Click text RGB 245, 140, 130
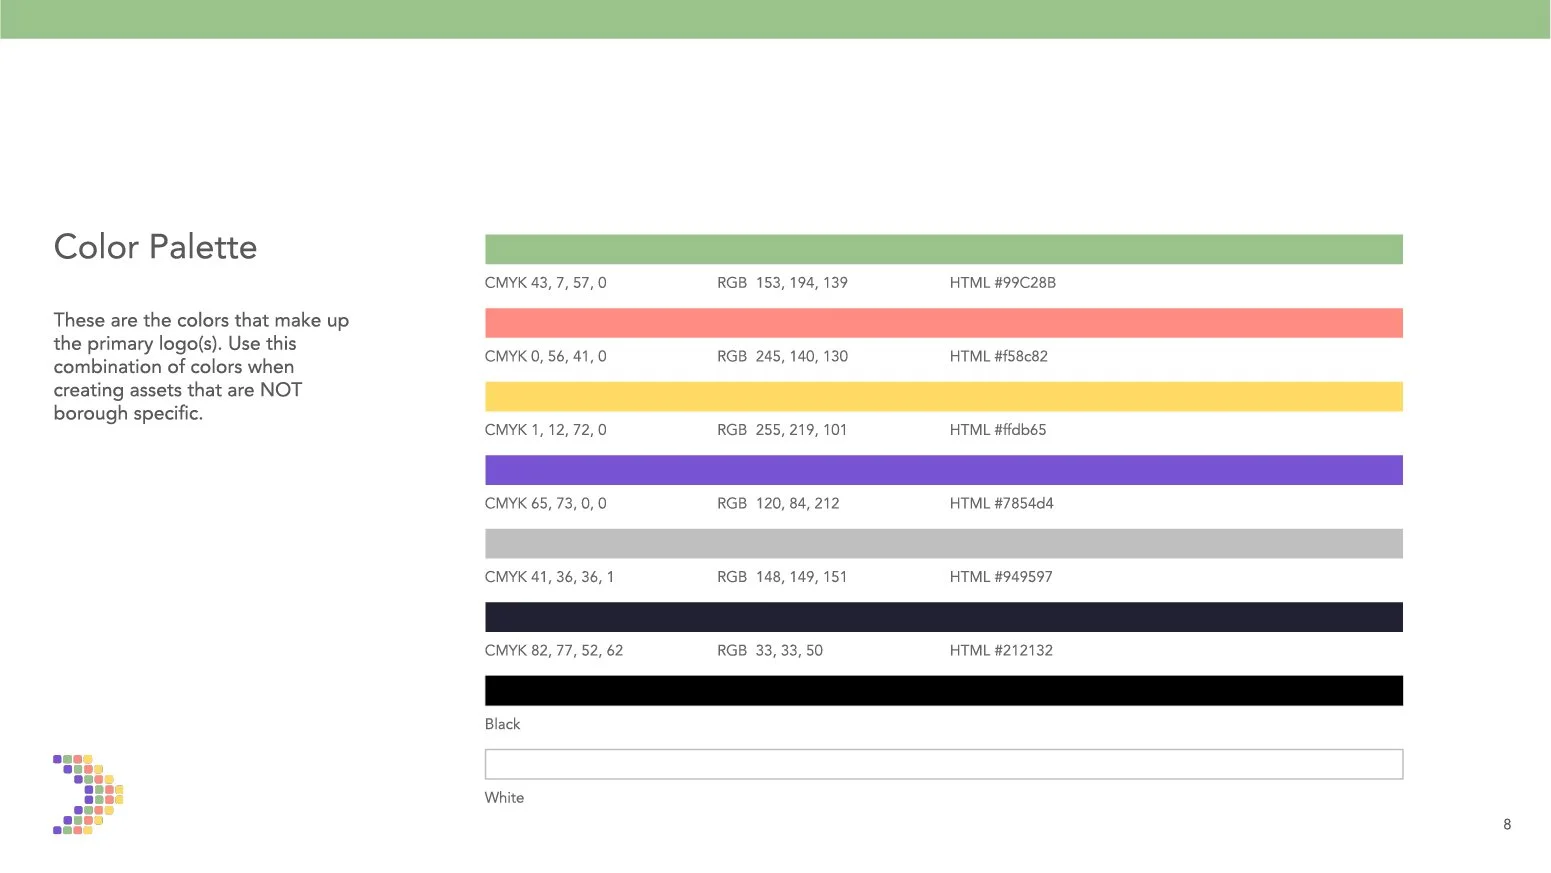The height and width of the screenshot is (873, 1551). tap(782, 356)
